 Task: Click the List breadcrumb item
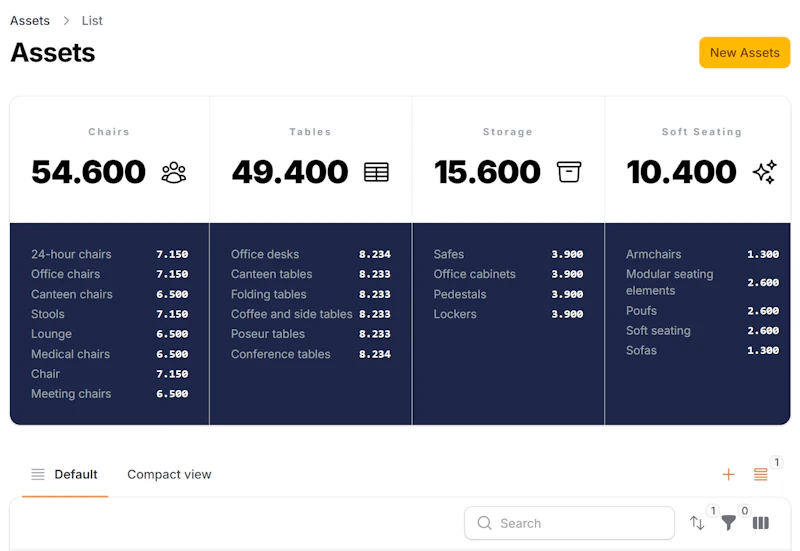(92, 20)
